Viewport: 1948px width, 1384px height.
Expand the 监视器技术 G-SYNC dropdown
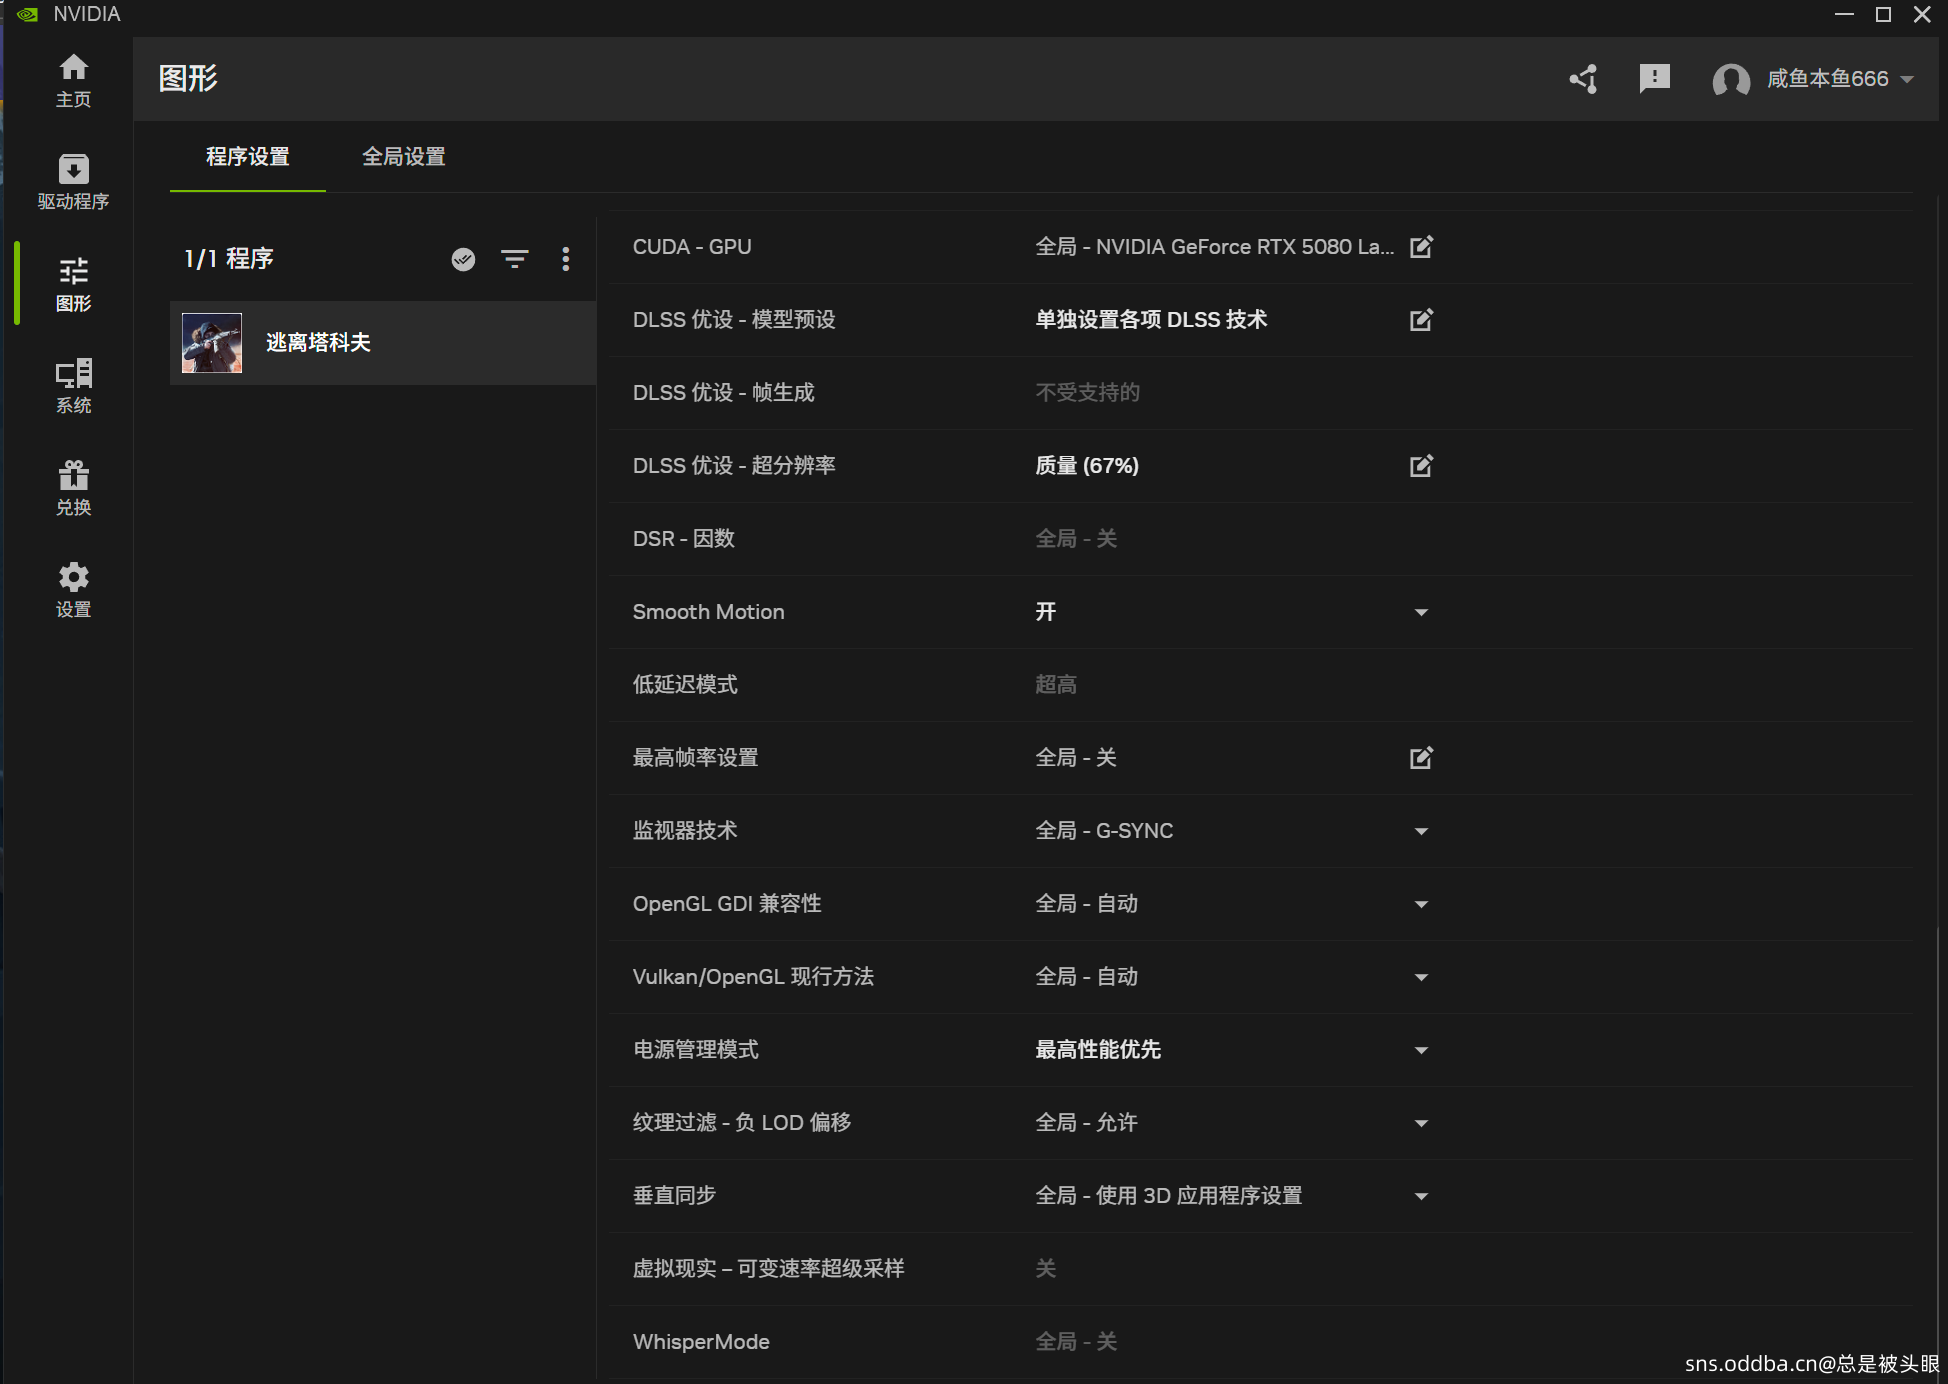[1421, 831]
